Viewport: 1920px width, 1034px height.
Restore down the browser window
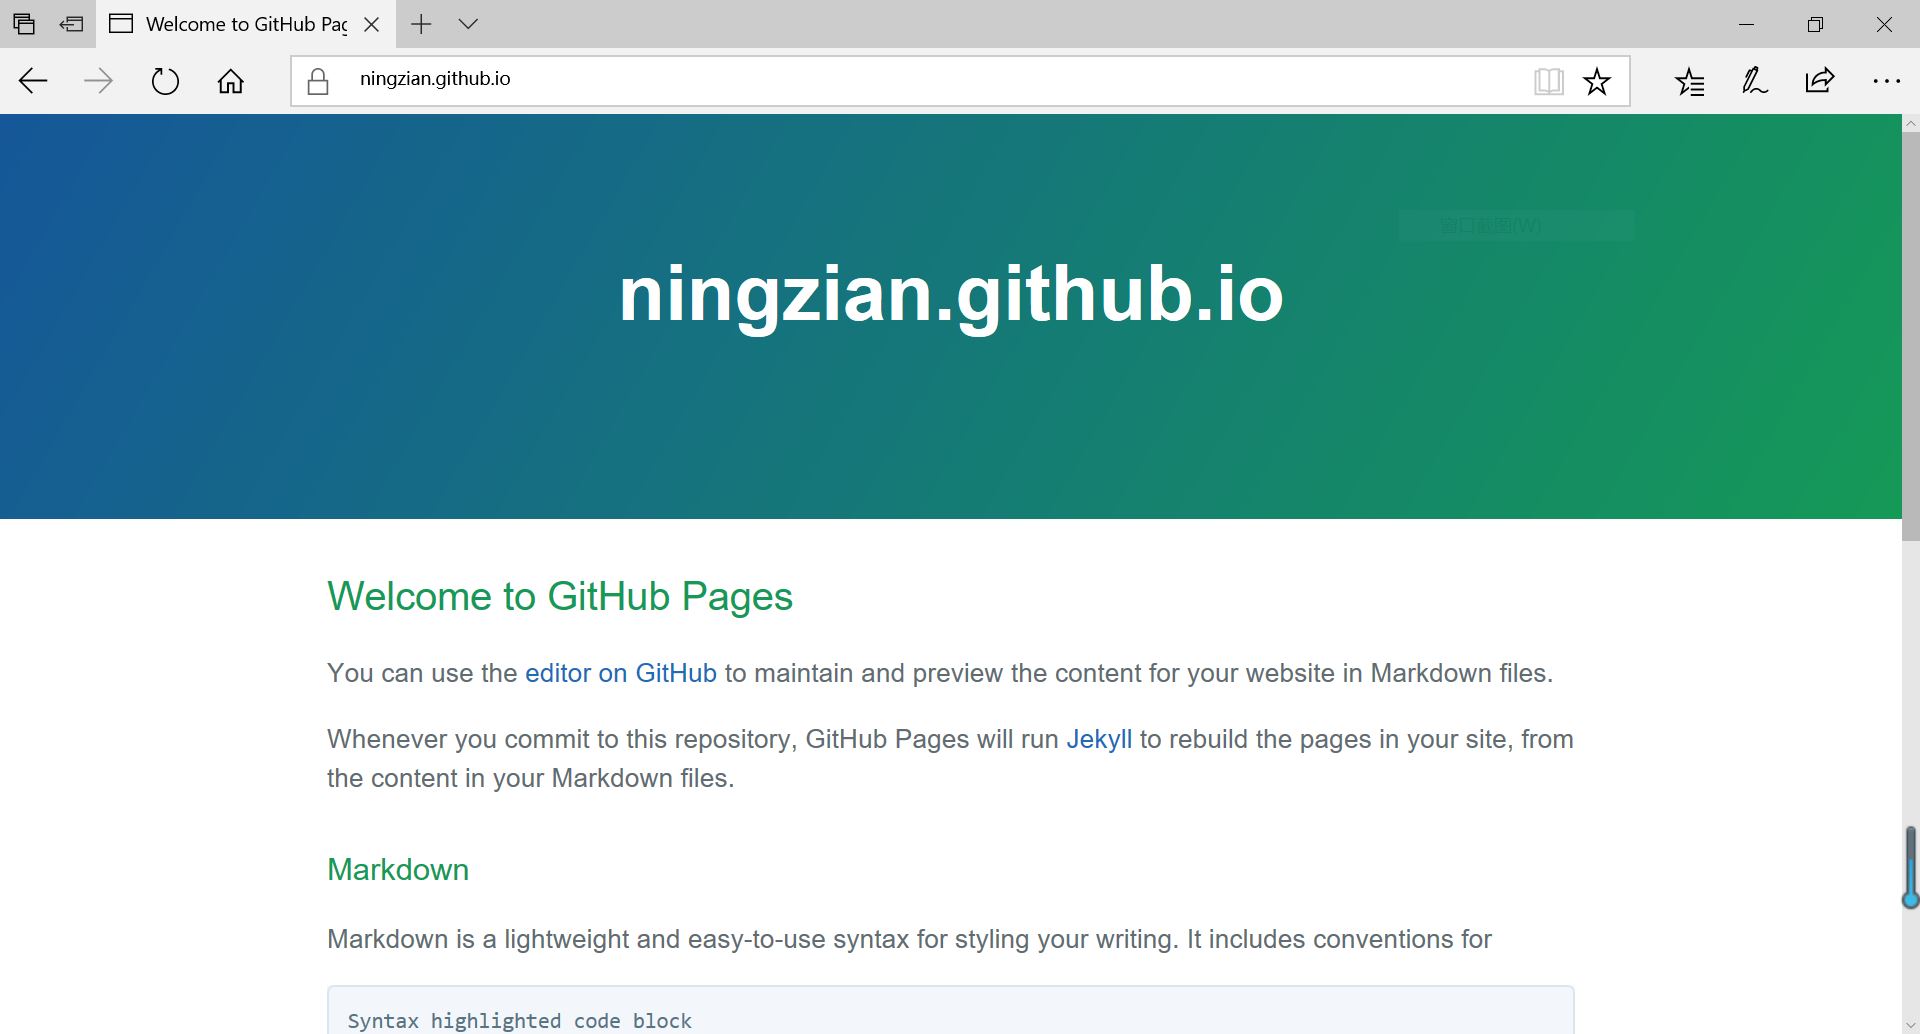pyautogui.click(x=1815, y=24)
